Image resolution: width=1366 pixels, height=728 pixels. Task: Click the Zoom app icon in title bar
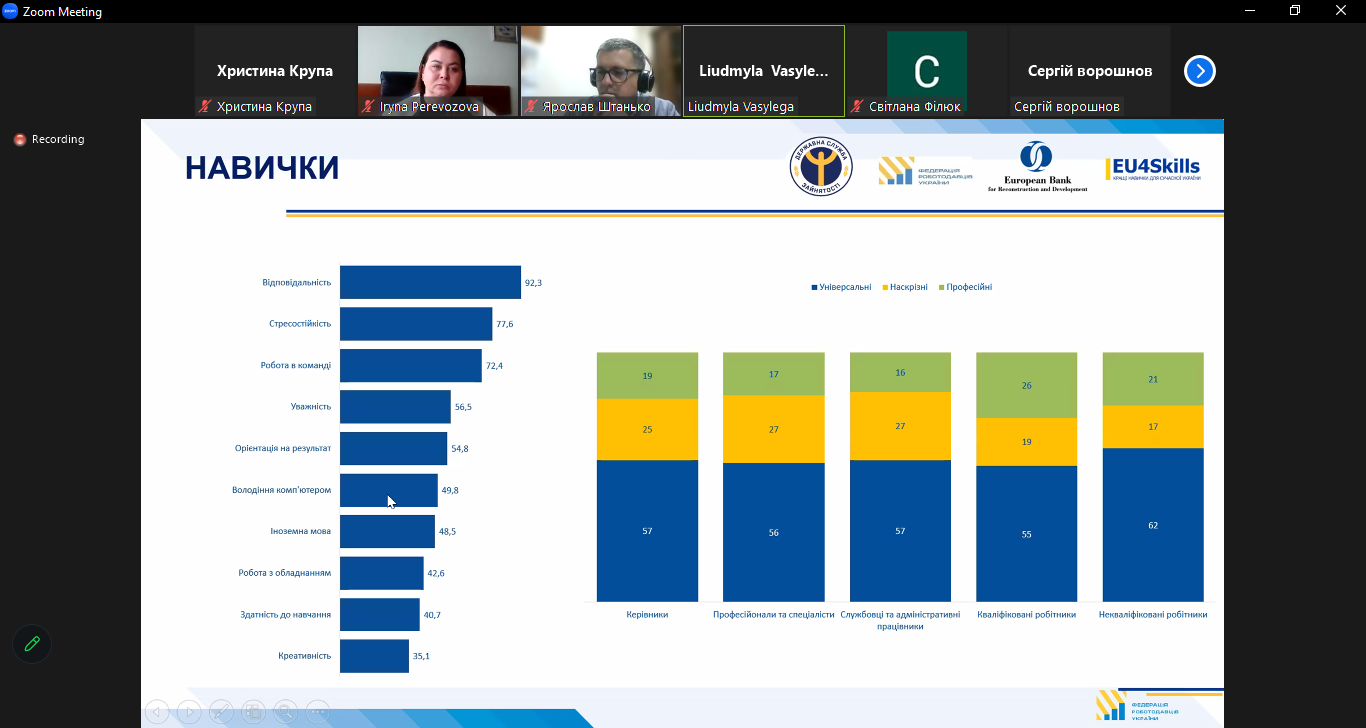(x=10, y=11)
